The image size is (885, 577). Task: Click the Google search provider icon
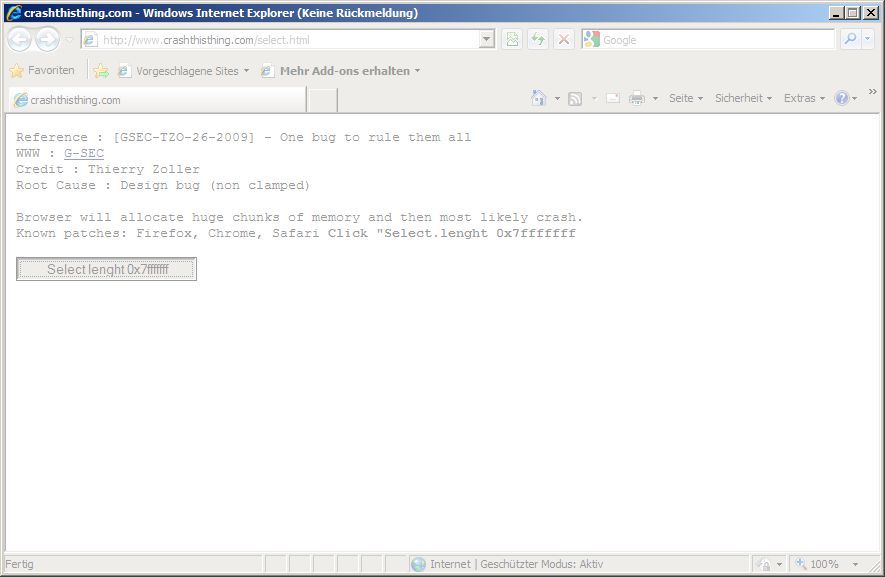coord(592,40)
